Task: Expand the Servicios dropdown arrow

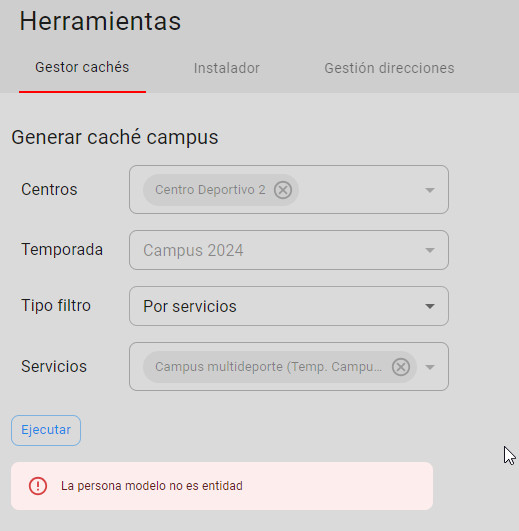Action: point(430,367)
